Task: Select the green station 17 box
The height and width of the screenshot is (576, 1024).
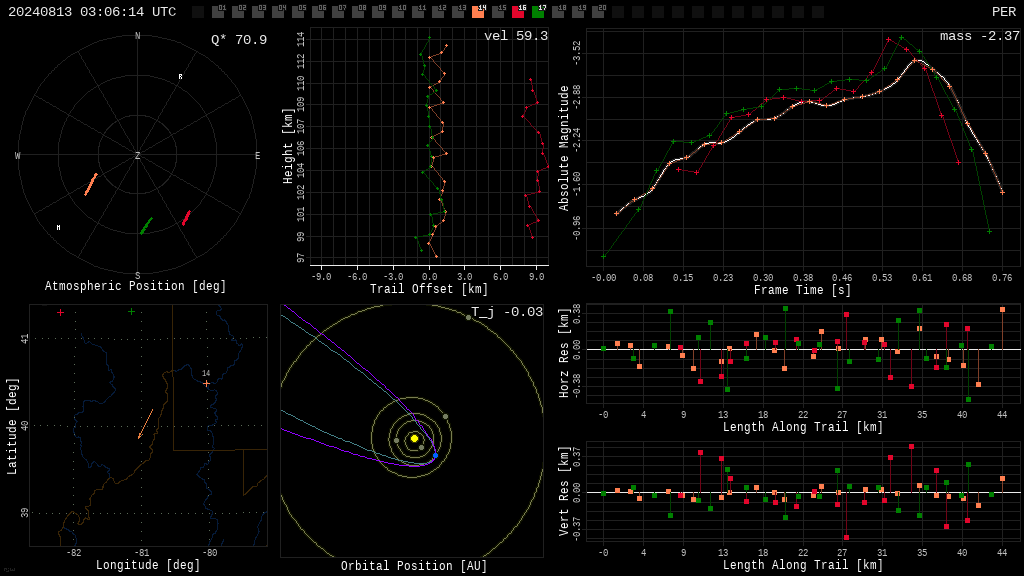Action: click(539, 11)
